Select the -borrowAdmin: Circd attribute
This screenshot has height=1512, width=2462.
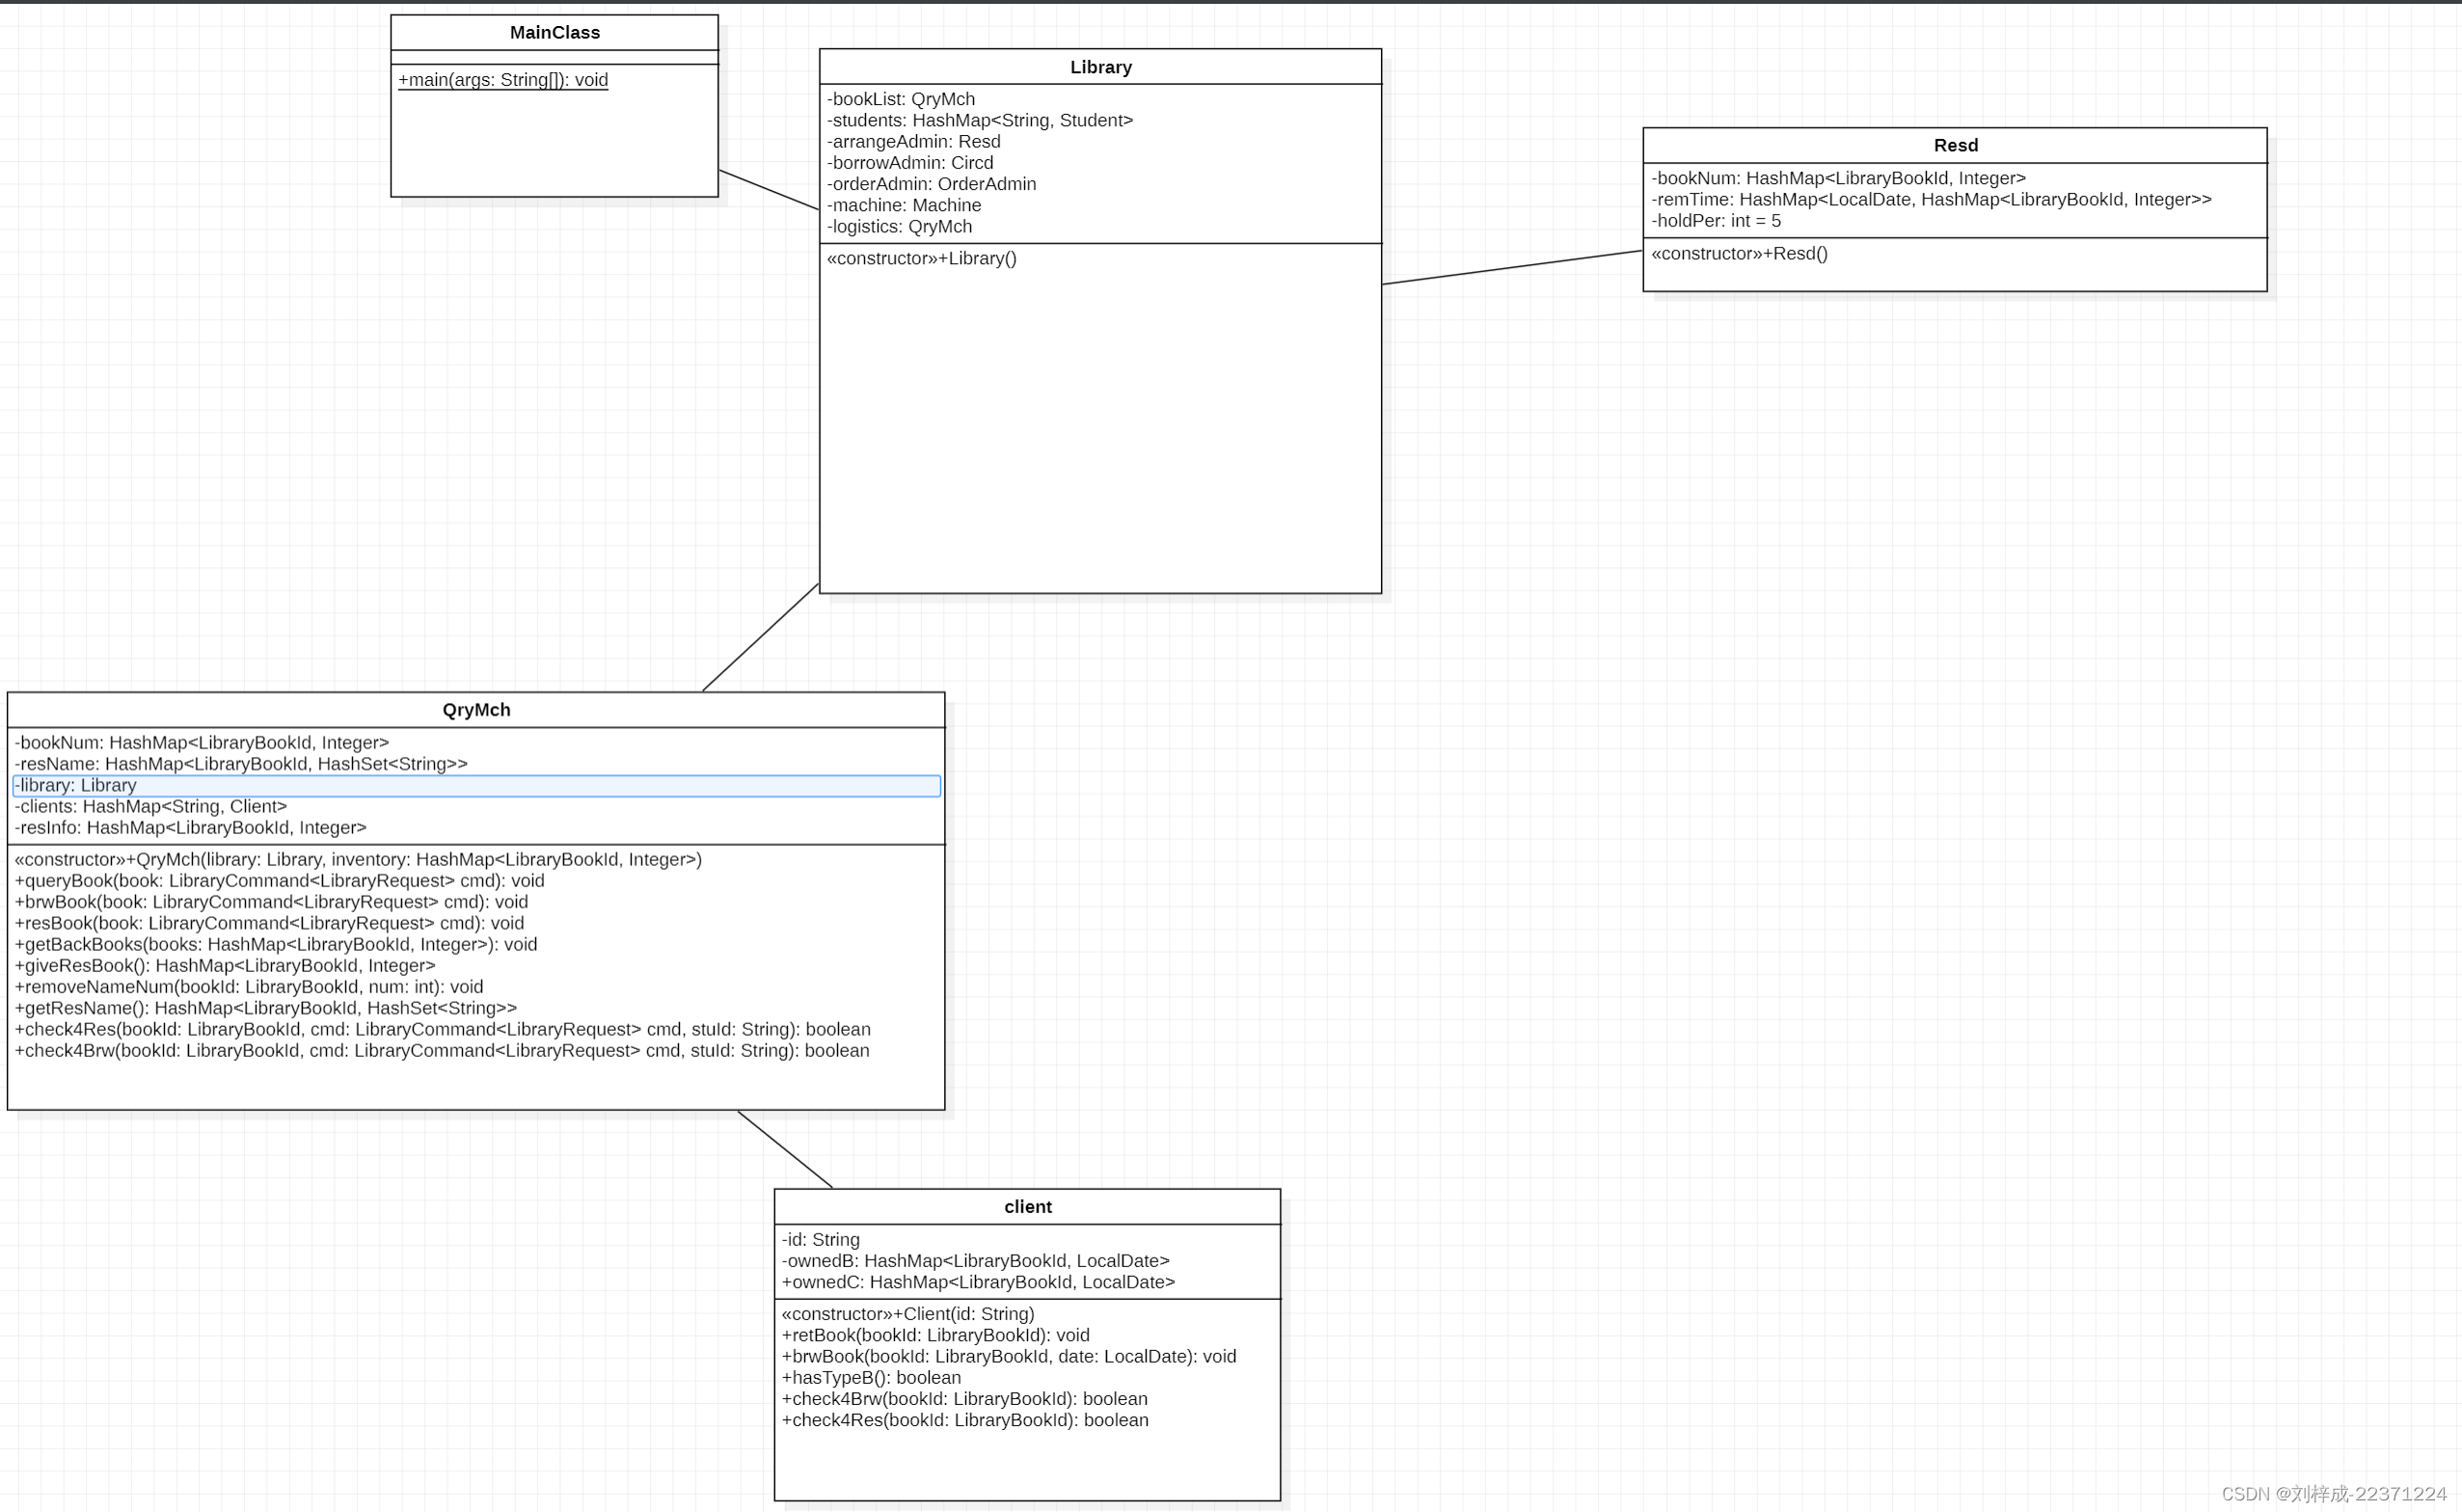coord(910,162)
